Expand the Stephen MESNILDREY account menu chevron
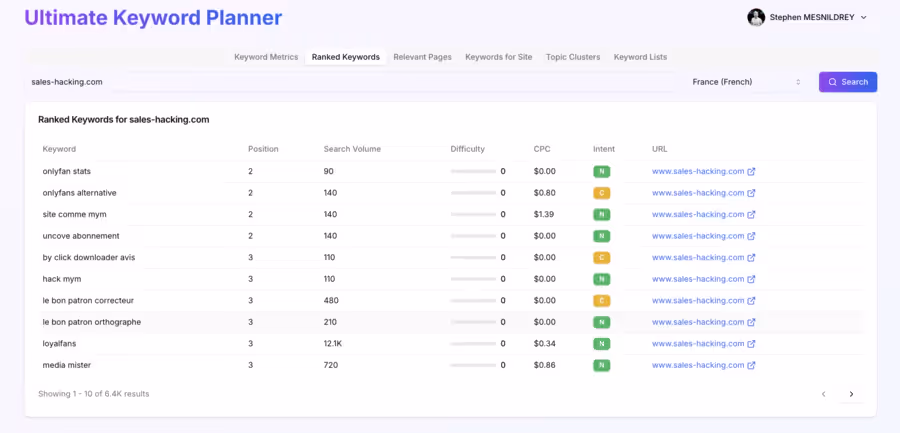 pos(863,18)
